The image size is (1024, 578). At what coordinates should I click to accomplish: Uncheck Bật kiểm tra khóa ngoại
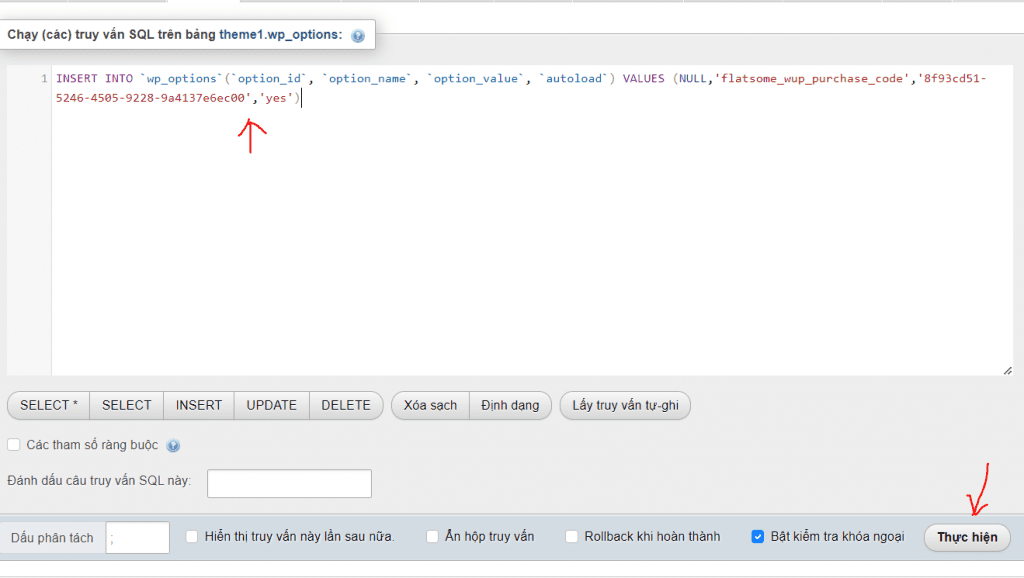(758, 537)
